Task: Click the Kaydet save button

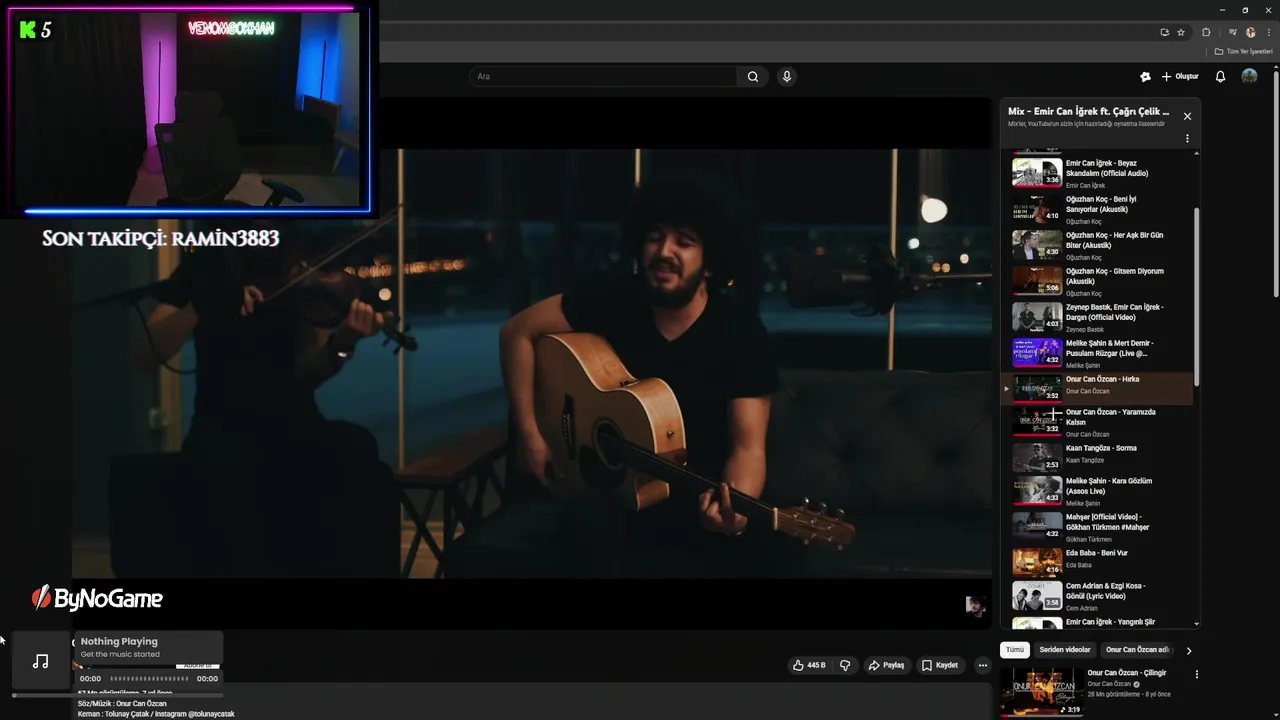Action: (940, 665)
